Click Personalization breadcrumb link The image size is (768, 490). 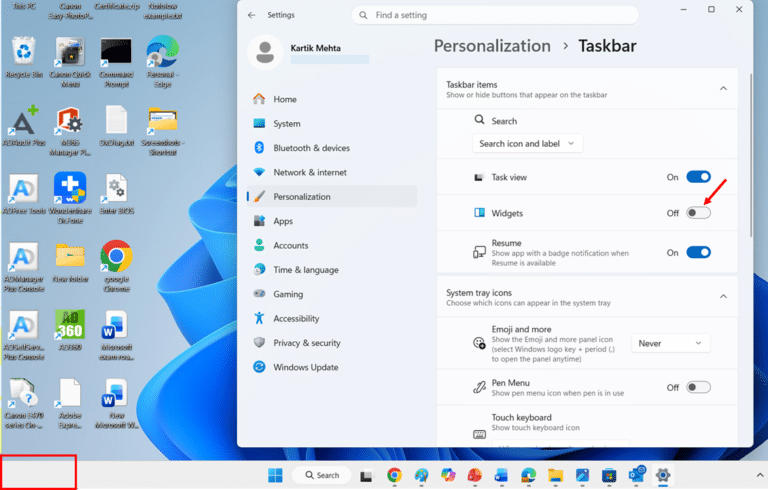tap(492, 46)
